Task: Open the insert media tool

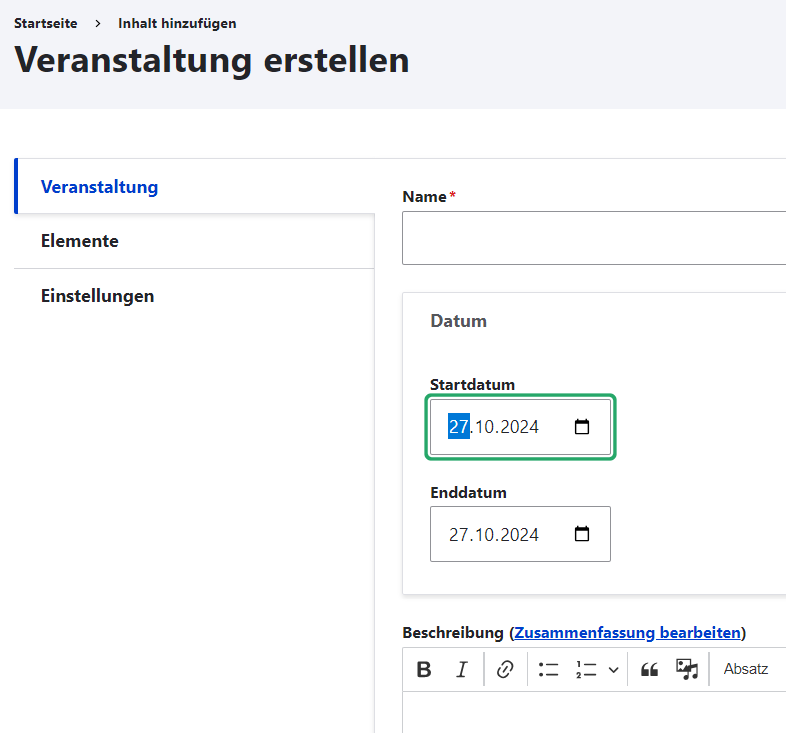Action: tap(687, 670)
